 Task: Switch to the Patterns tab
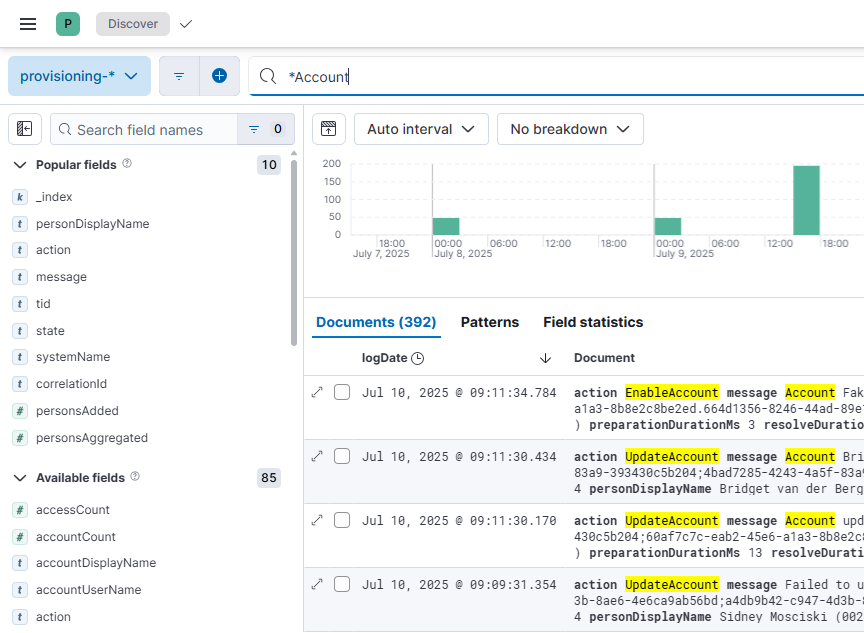pyautogui.click(x=490, y=322)
